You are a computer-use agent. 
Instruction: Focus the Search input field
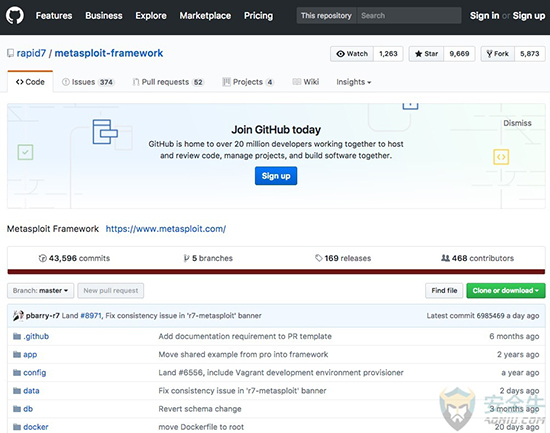[409, 16]
